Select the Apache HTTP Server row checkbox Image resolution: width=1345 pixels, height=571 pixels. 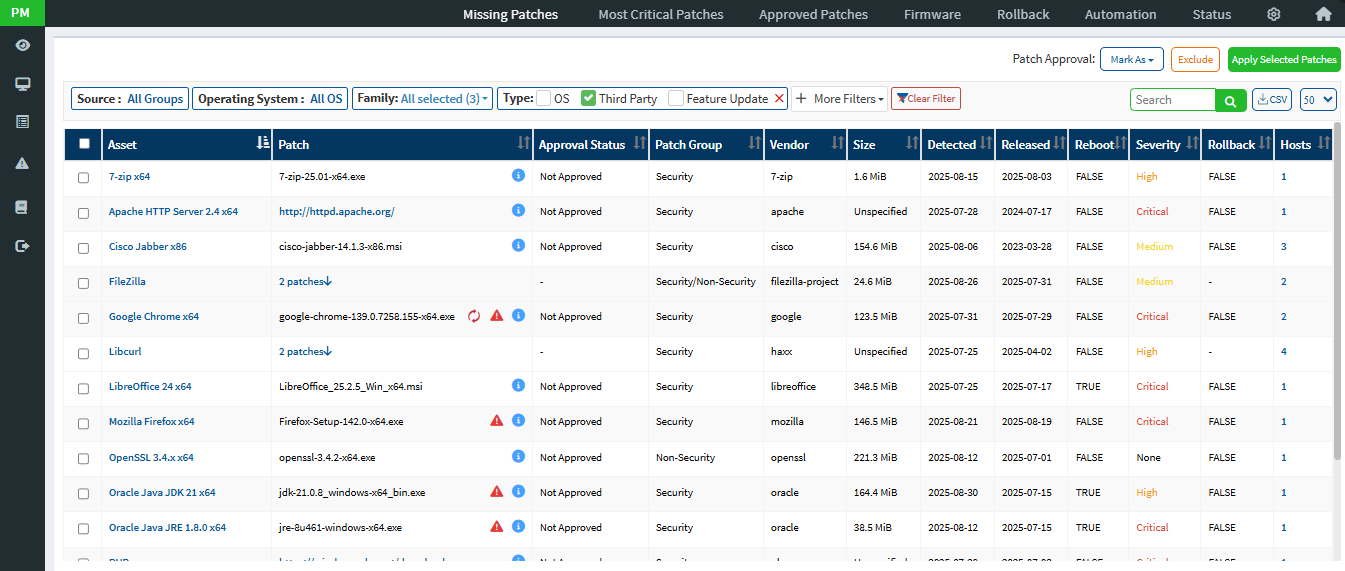tap(84, 212)
